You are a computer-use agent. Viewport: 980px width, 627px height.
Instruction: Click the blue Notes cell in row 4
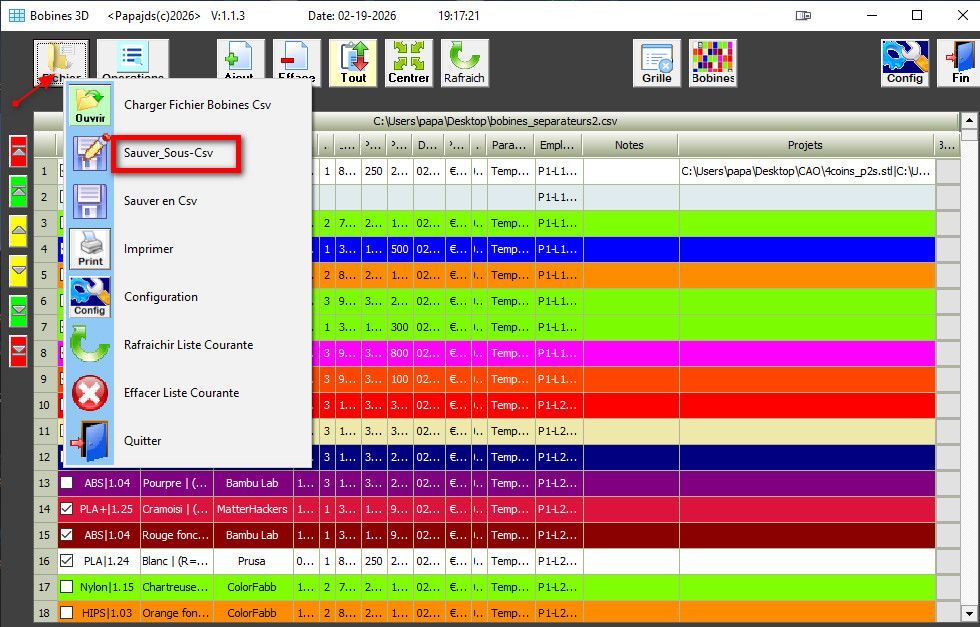coord(631,249)
